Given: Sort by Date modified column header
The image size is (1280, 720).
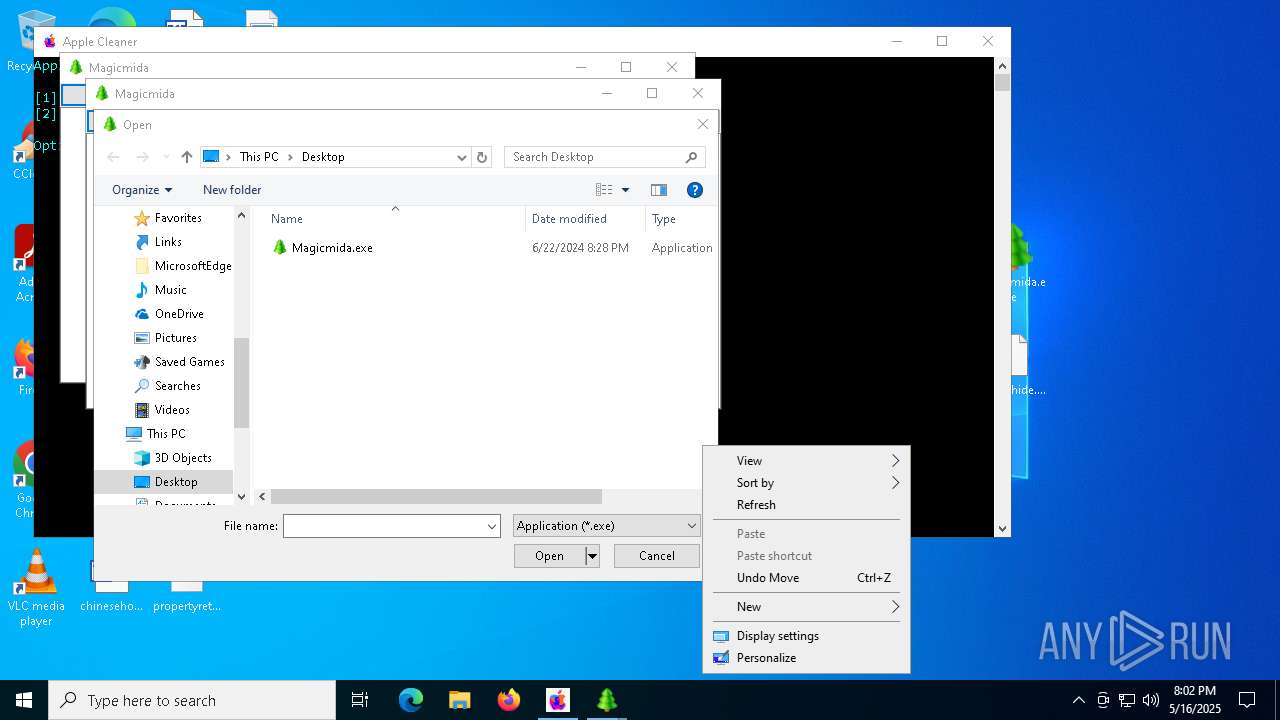Looking at the screenshot, I should tap(586, 219).
